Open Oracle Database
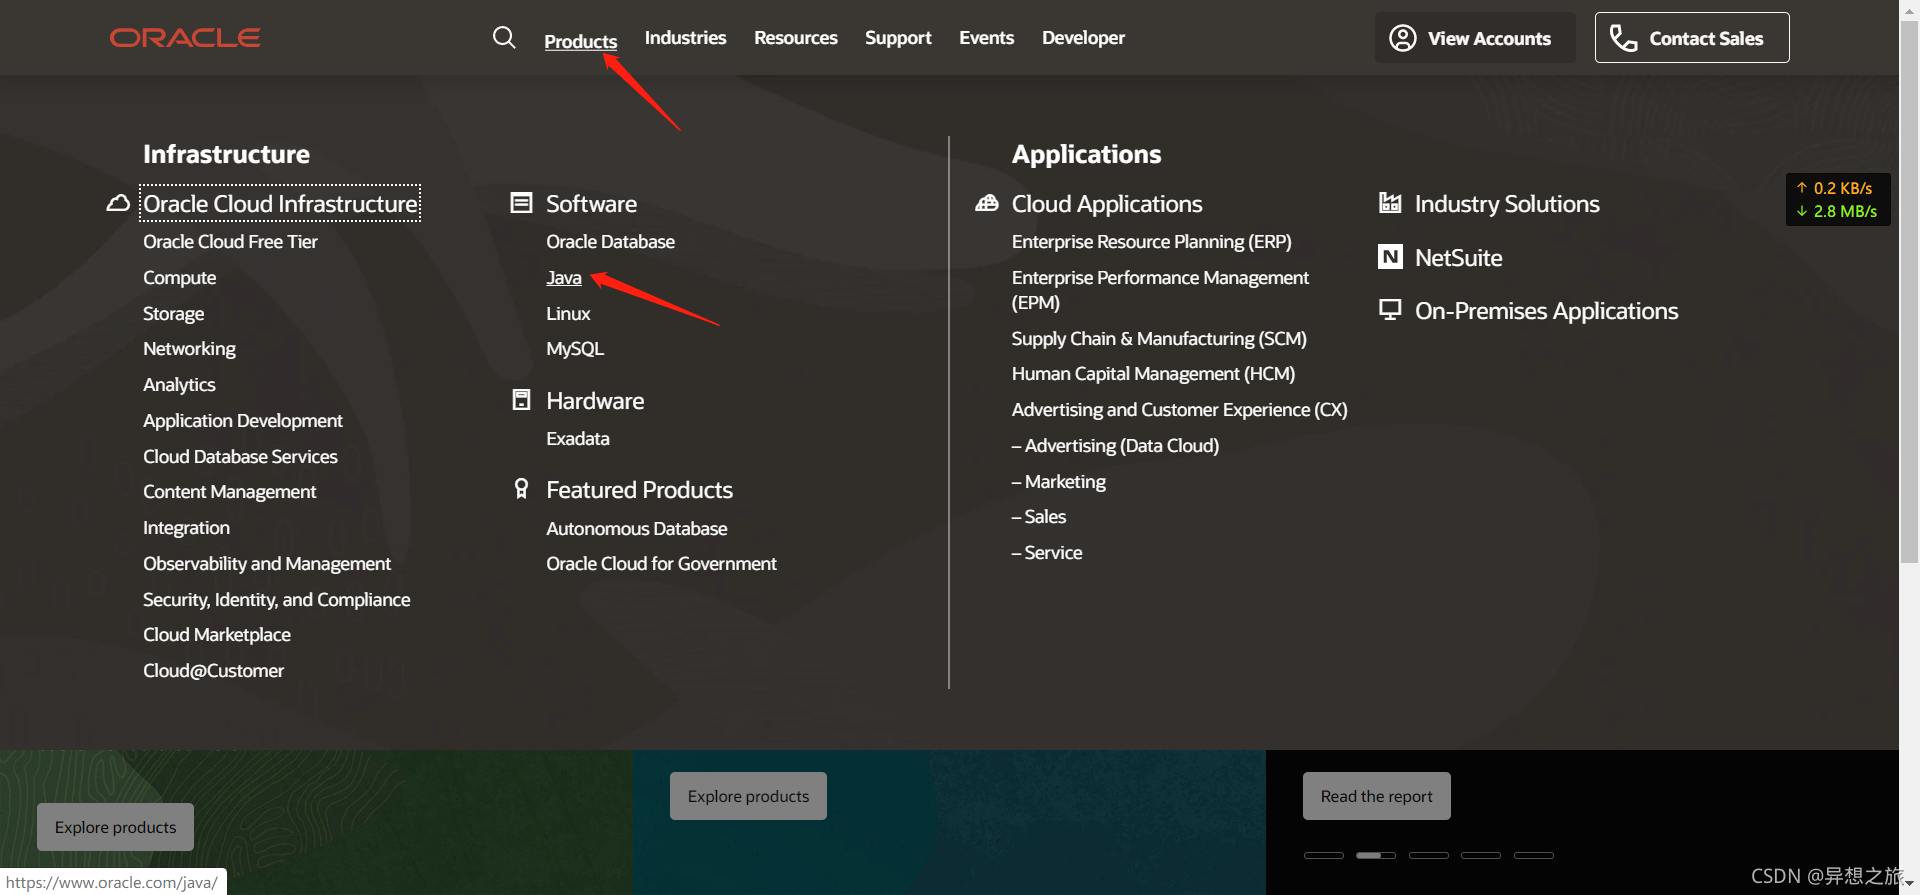This screenshot has width=1920, height=895. (x=610, y=242)
